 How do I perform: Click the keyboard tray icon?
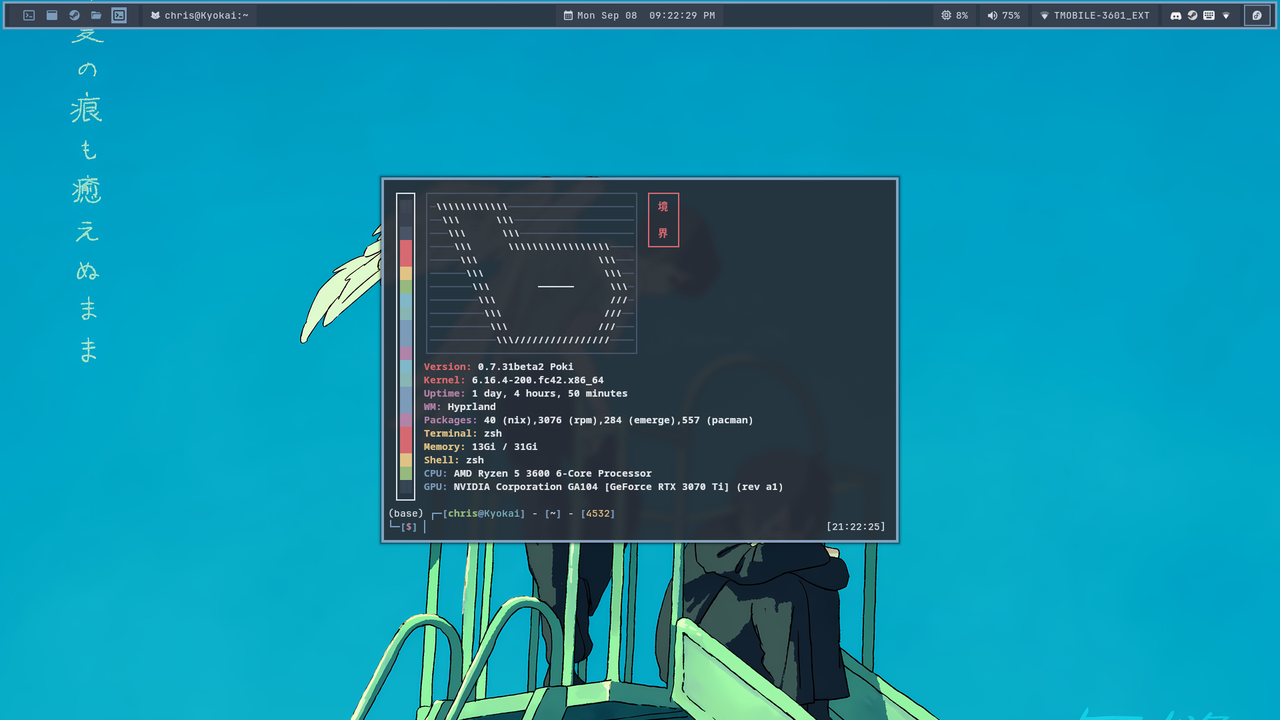[1208, 15]
